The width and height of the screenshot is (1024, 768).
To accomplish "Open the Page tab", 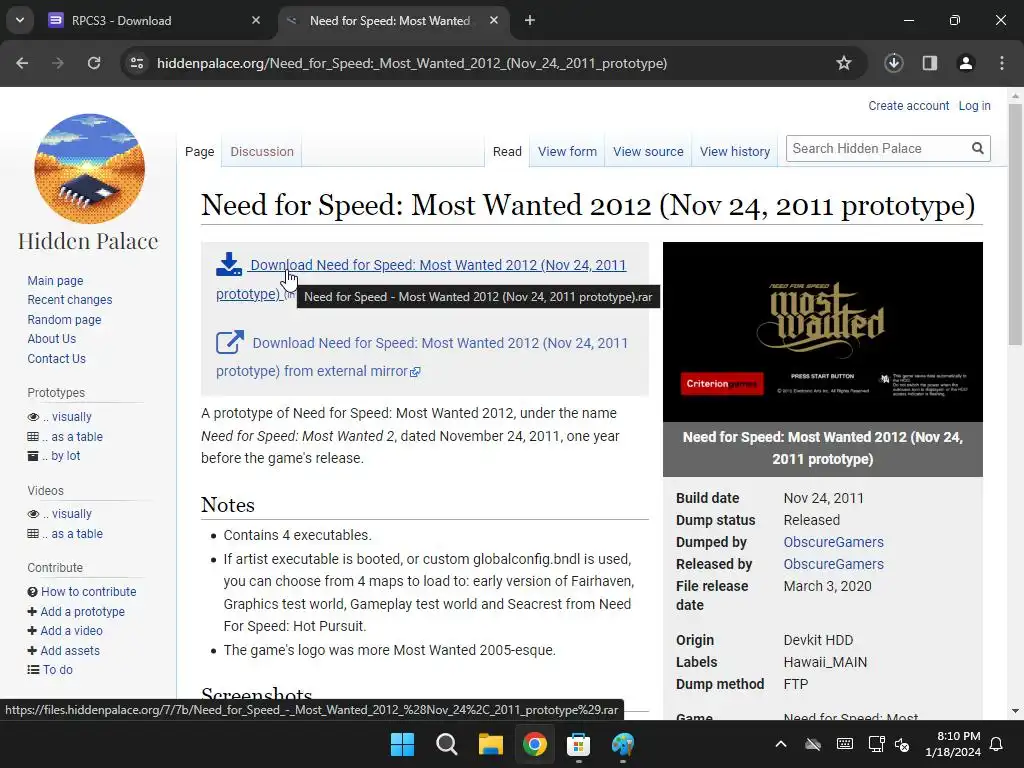I will [199, 152].
